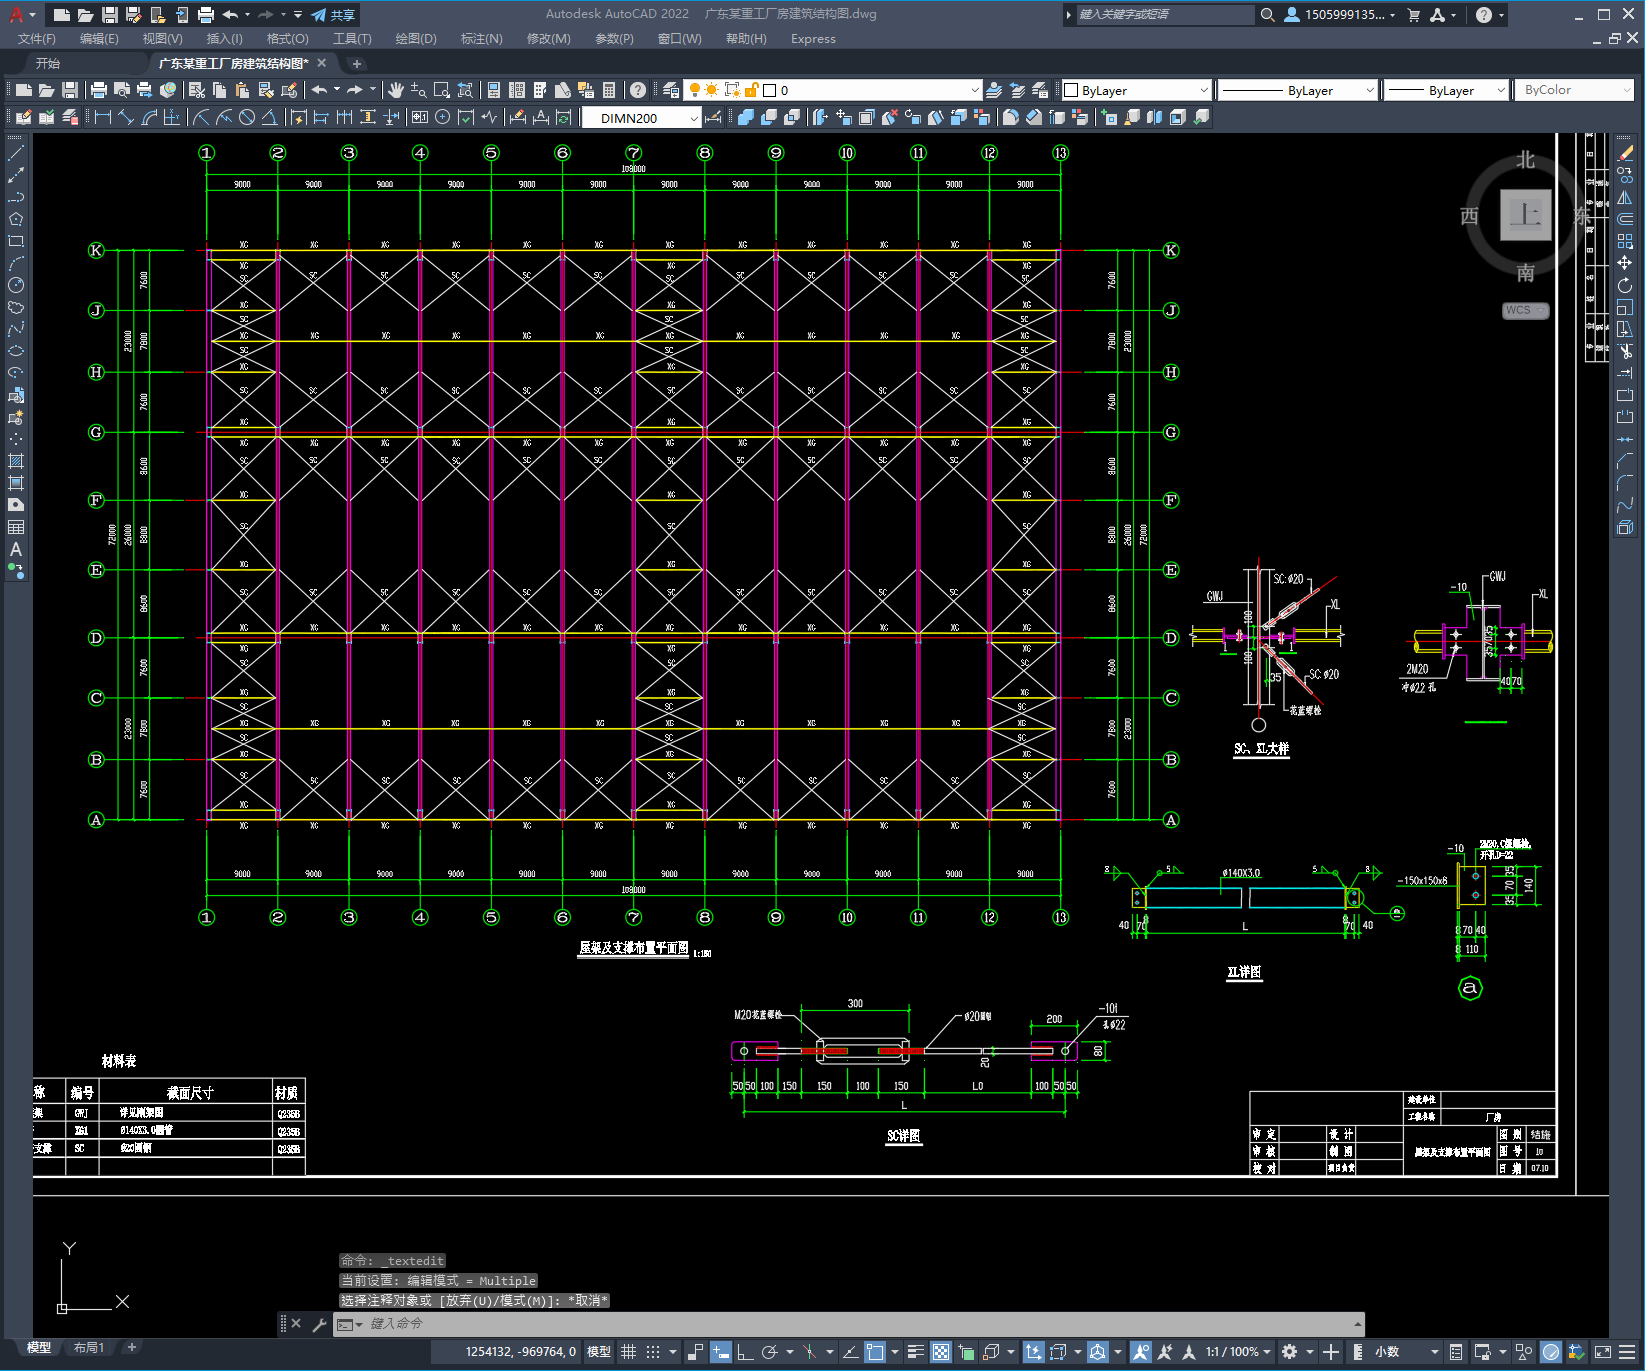Select the Move tool in the modify toolbar
The width and height of the screenshot is (1645, 1371).
(x=1625, y=263)
